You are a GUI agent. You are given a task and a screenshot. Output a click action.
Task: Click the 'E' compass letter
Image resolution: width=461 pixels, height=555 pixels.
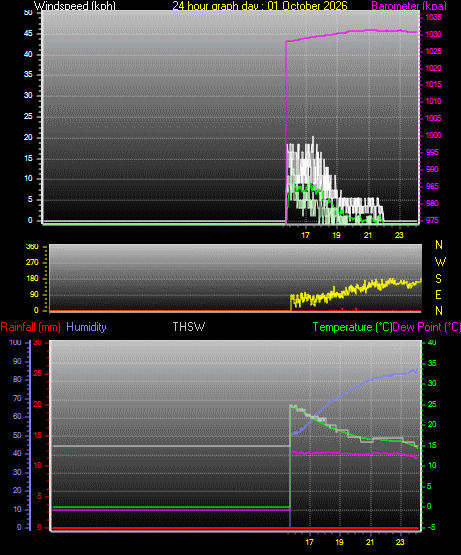[x=438, y=294]
